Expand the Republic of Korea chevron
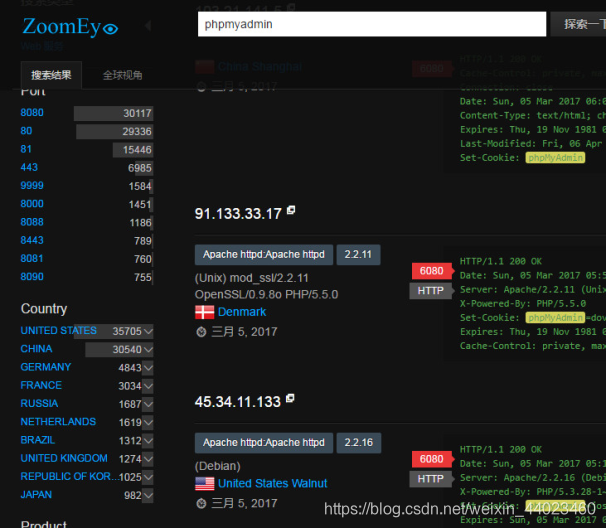This screenshot has height=528, width=606. (x=148, y=477)
